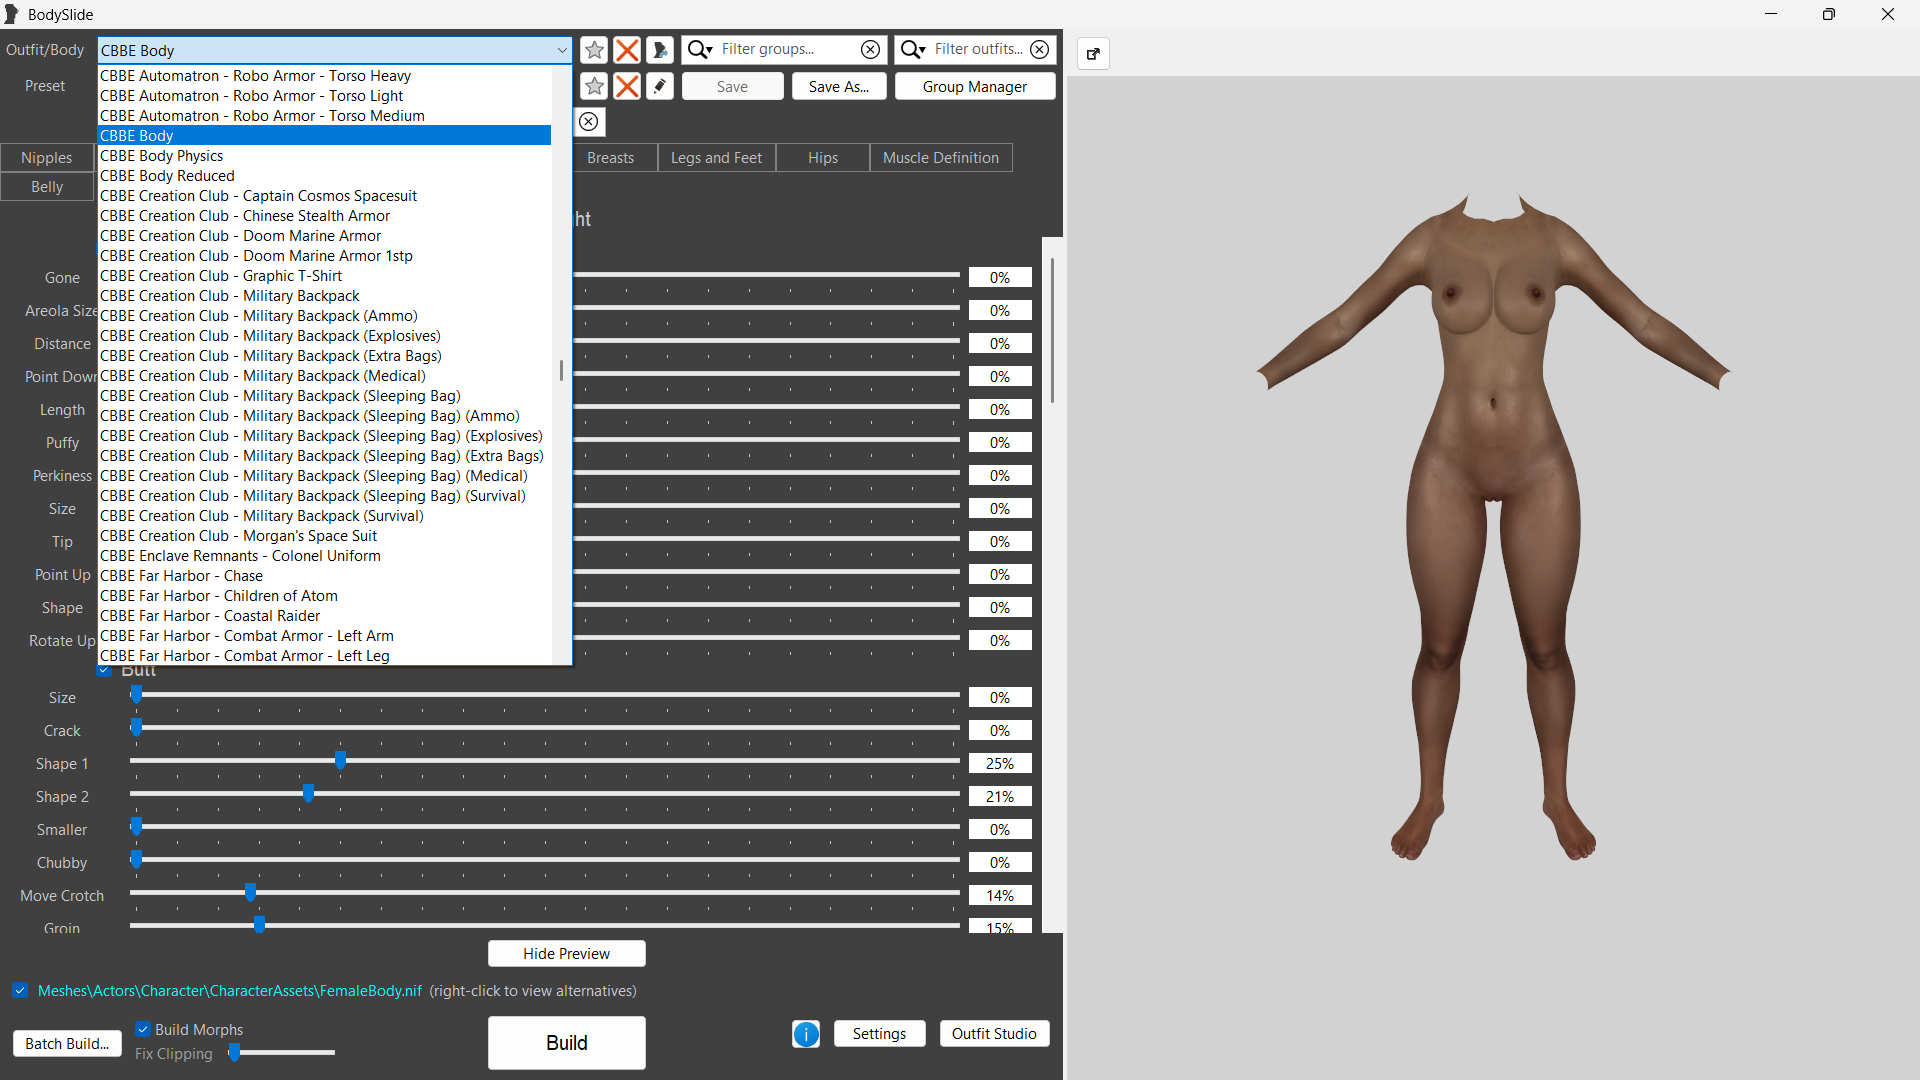Delete the selected outfit using the red X
This screenshot has width=1920, height=1080.
click(x=627, y=50)
